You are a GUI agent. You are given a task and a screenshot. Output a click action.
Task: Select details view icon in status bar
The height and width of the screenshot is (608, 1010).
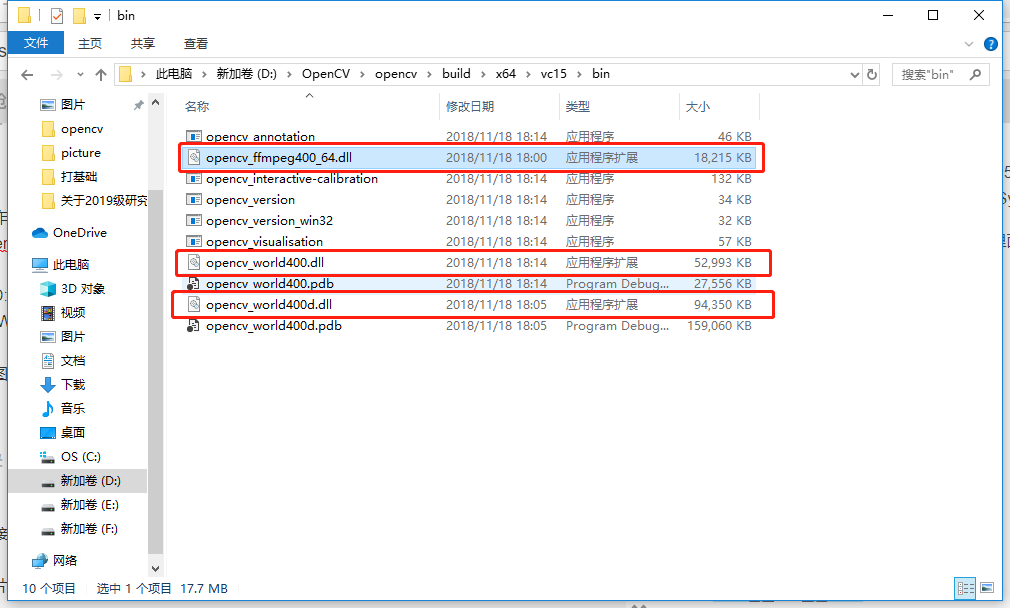point(965,588)
